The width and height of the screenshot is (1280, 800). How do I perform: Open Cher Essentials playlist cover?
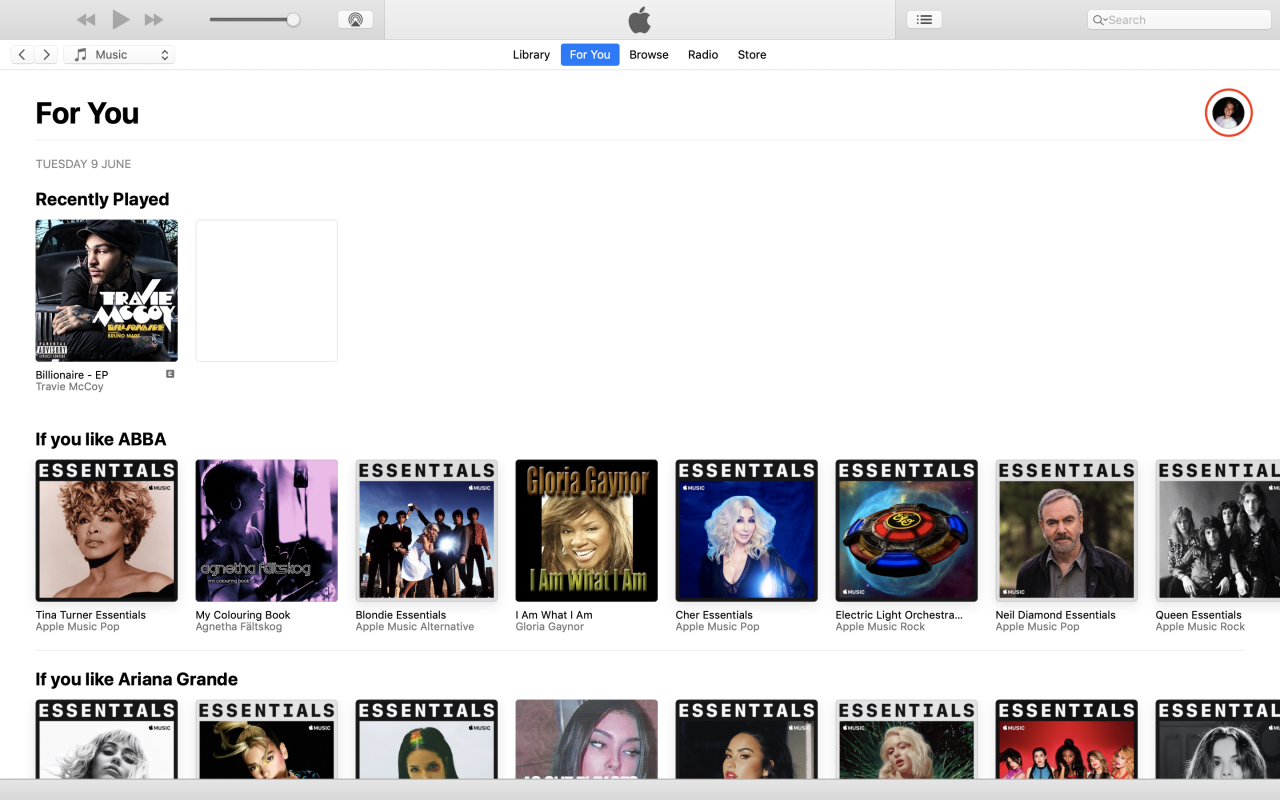[747, 531]
